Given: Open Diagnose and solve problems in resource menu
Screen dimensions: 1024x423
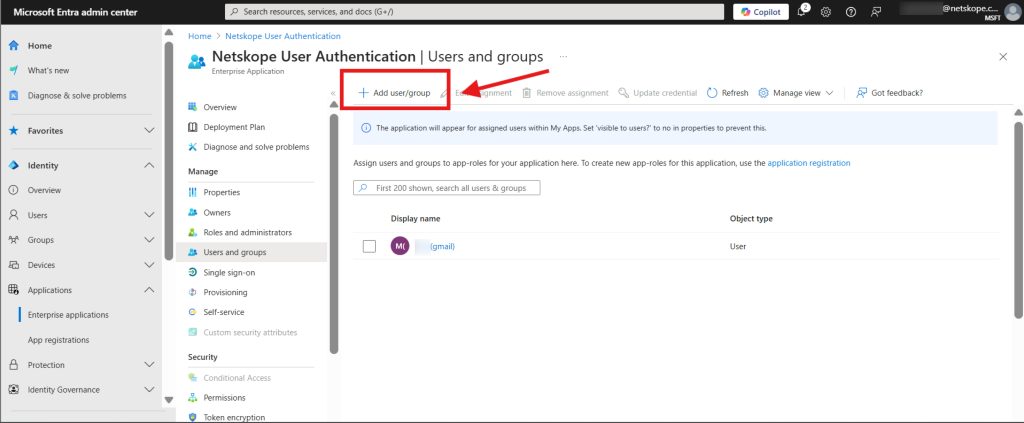Looking at the screenshot, I should click(x=256, y=147).
